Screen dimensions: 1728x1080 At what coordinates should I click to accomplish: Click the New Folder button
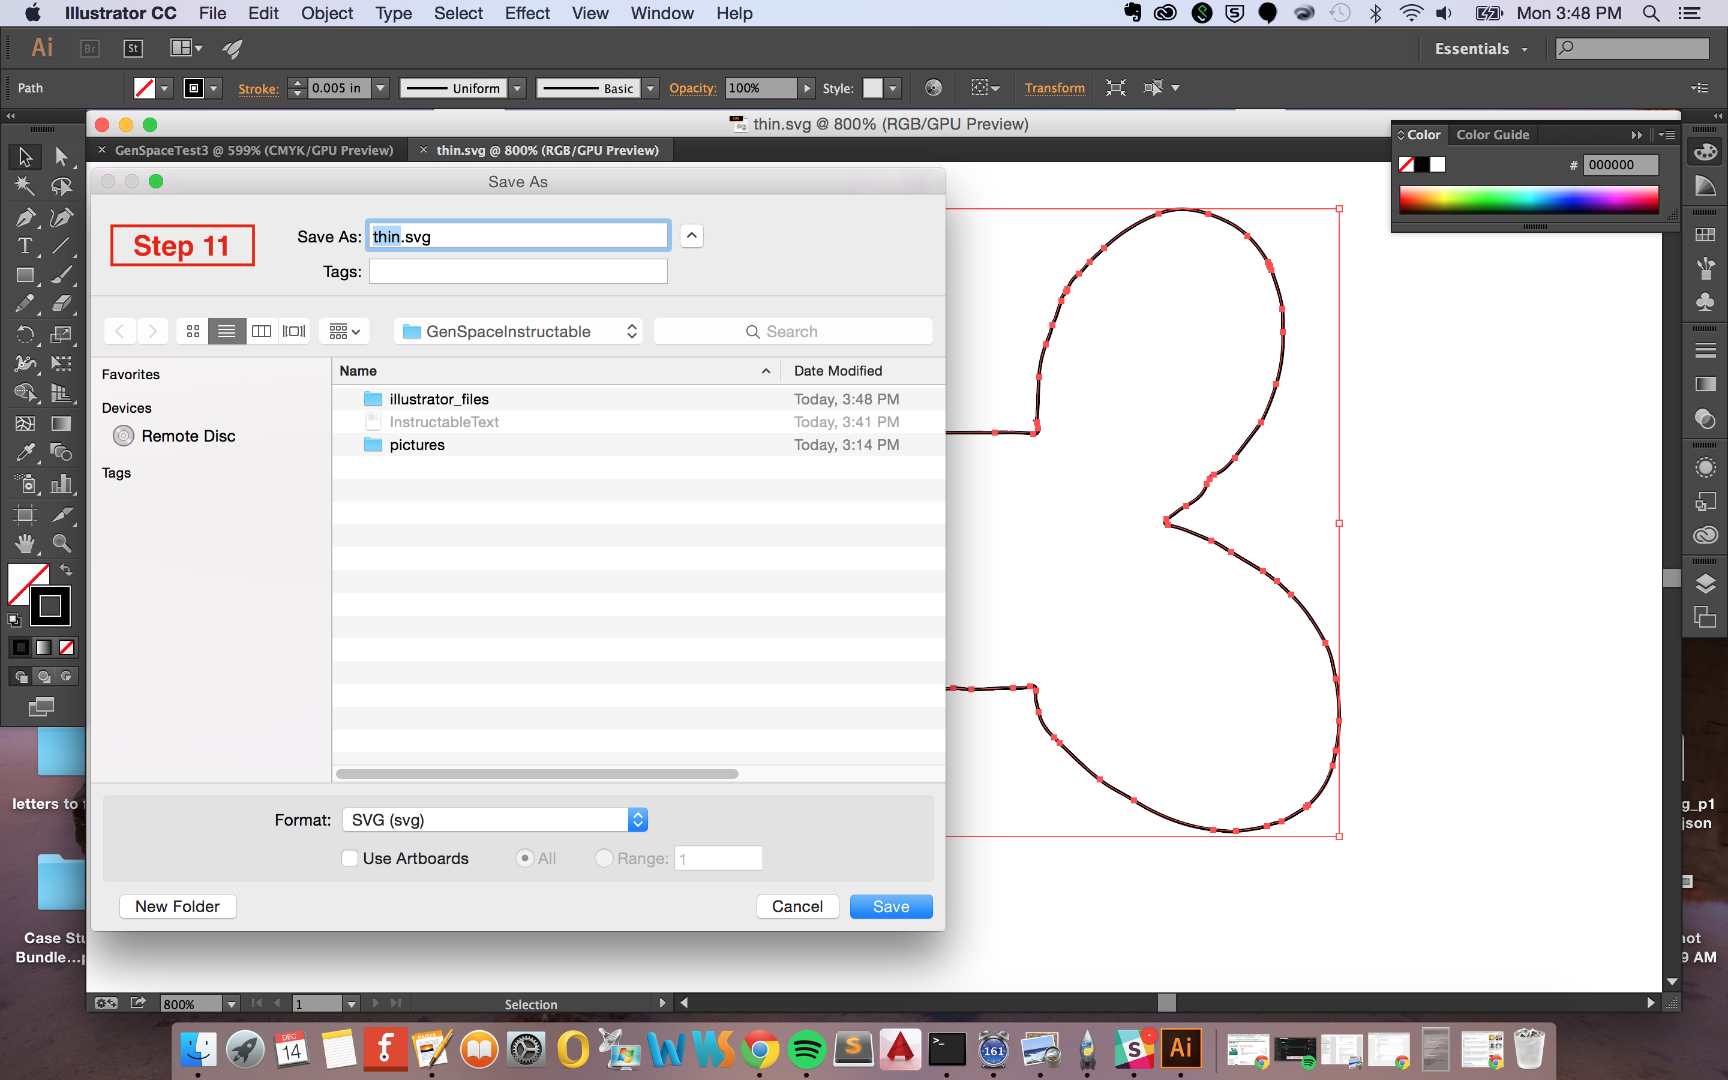pyautogui.click(x=177, y=906)
